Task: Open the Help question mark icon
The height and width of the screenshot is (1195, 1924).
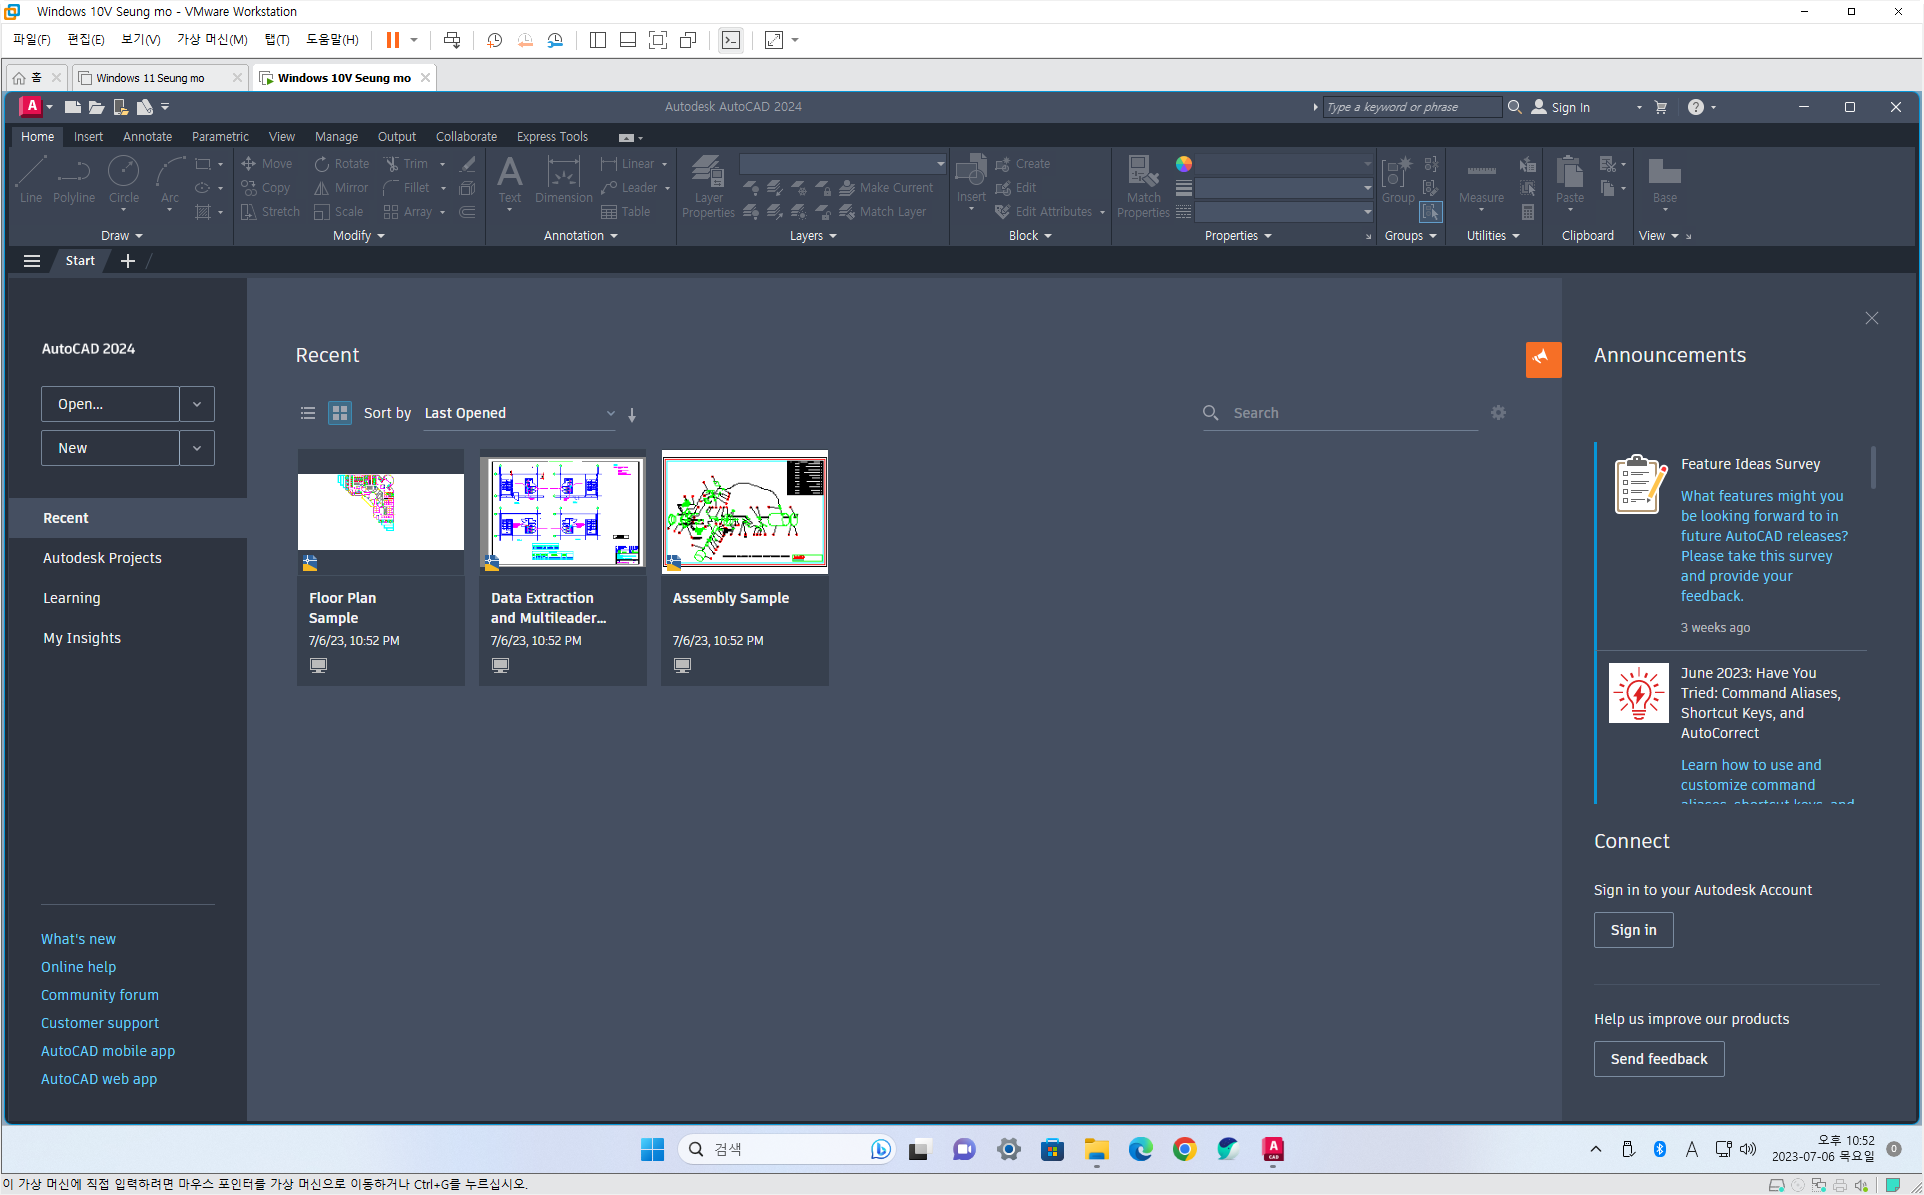Action: [1695, 107]
